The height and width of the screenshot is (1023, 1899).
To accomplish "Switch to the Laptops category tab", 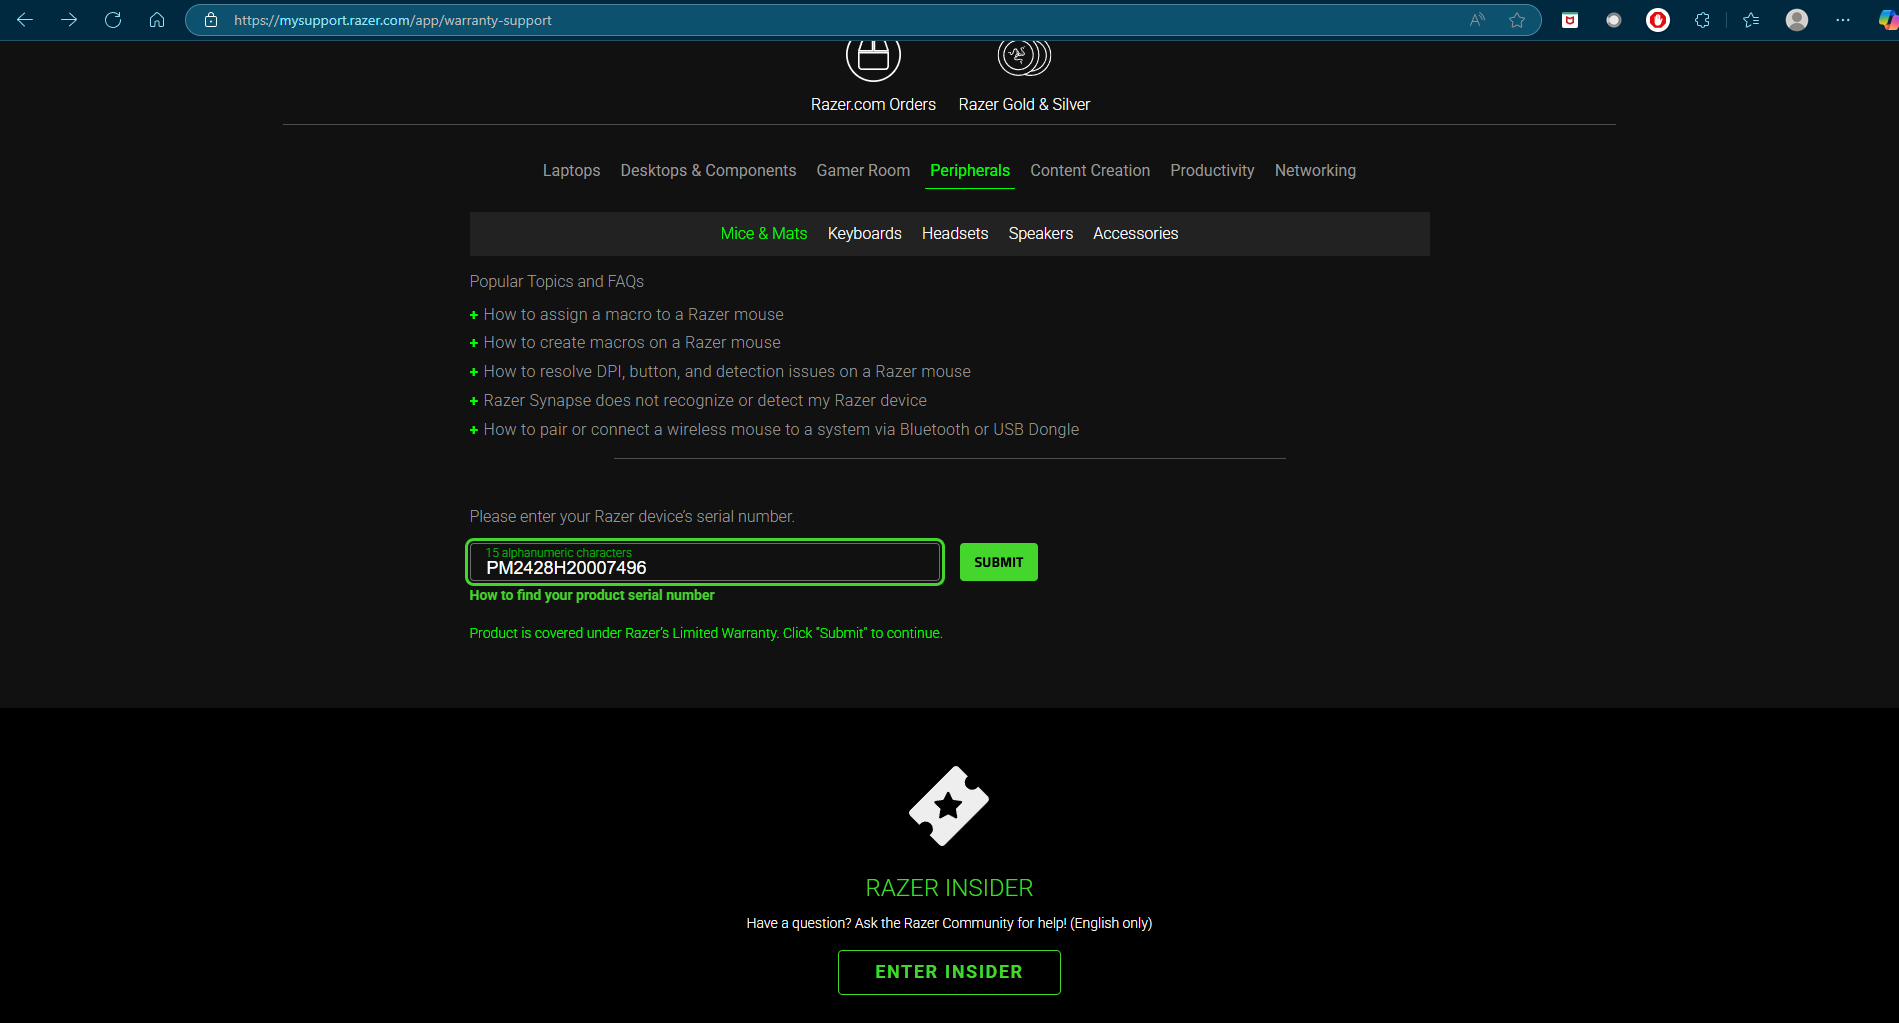I will coord(571,171).
